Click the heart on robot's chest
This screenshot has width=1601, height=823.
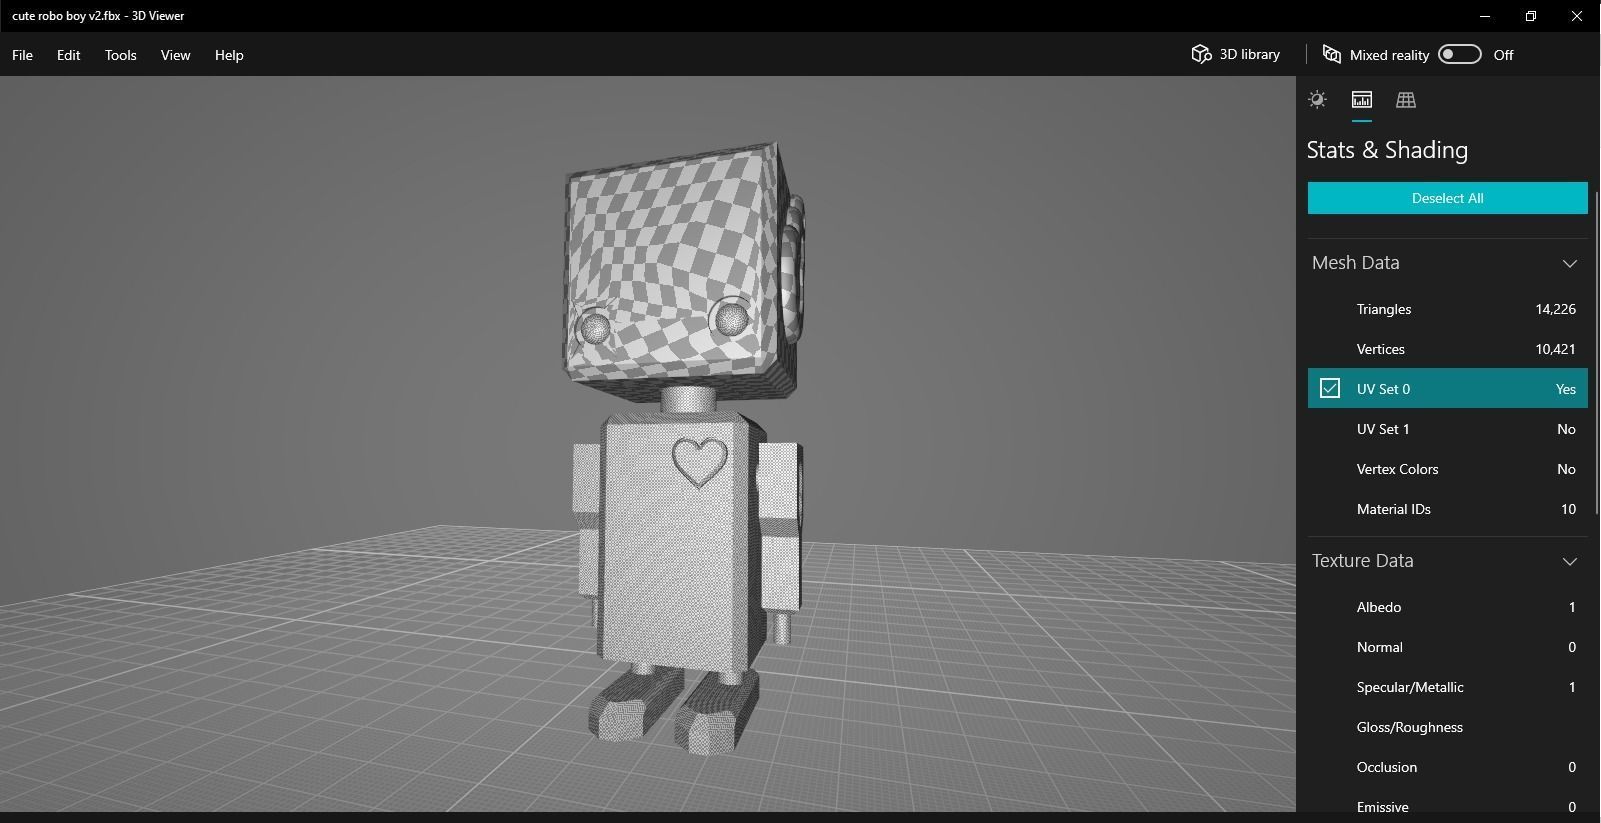pos(700,462)
